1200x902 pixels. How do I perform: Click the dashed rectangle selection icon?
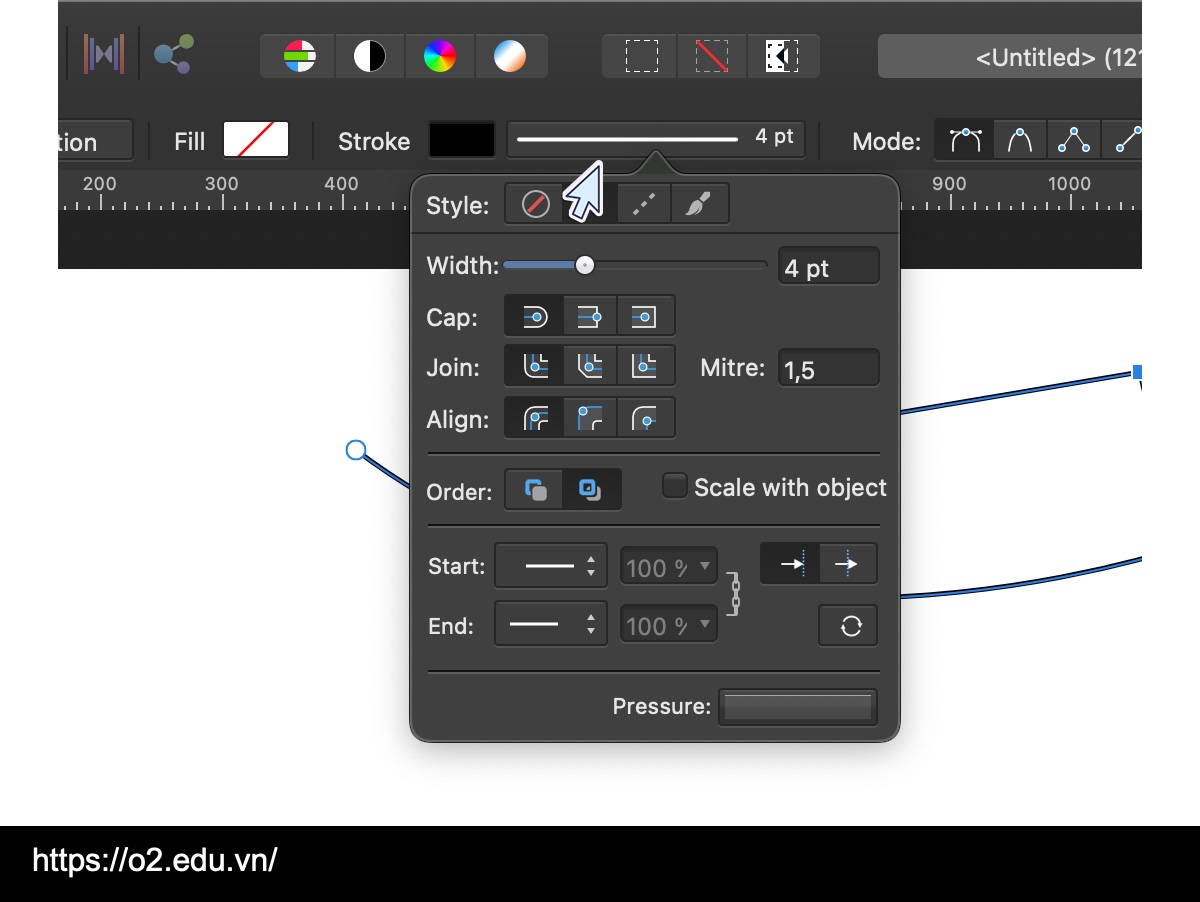(x=641, y=56)
